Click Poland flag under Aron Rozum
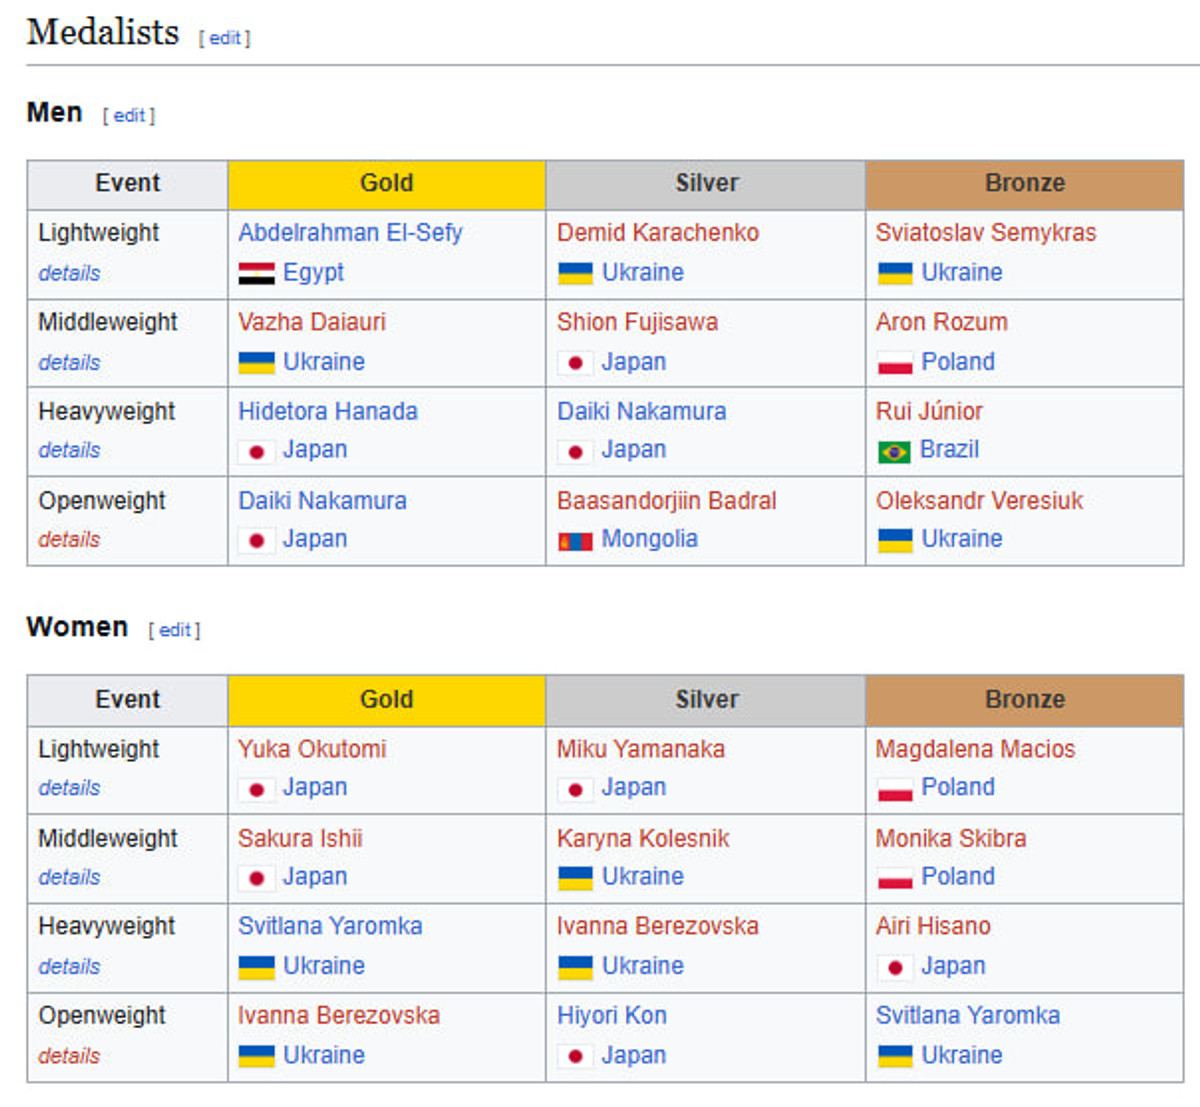Screen dimensions: 1200x1107 point(894,363)
